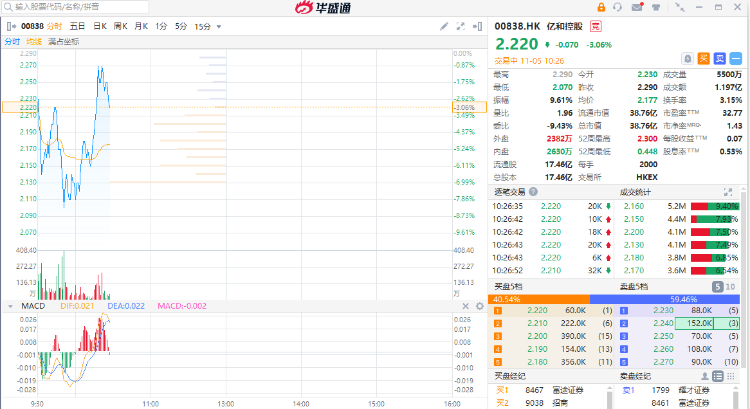Select the 五日 five-day chart tab
The width and height of the screenshot is (750, 409).
77,25
